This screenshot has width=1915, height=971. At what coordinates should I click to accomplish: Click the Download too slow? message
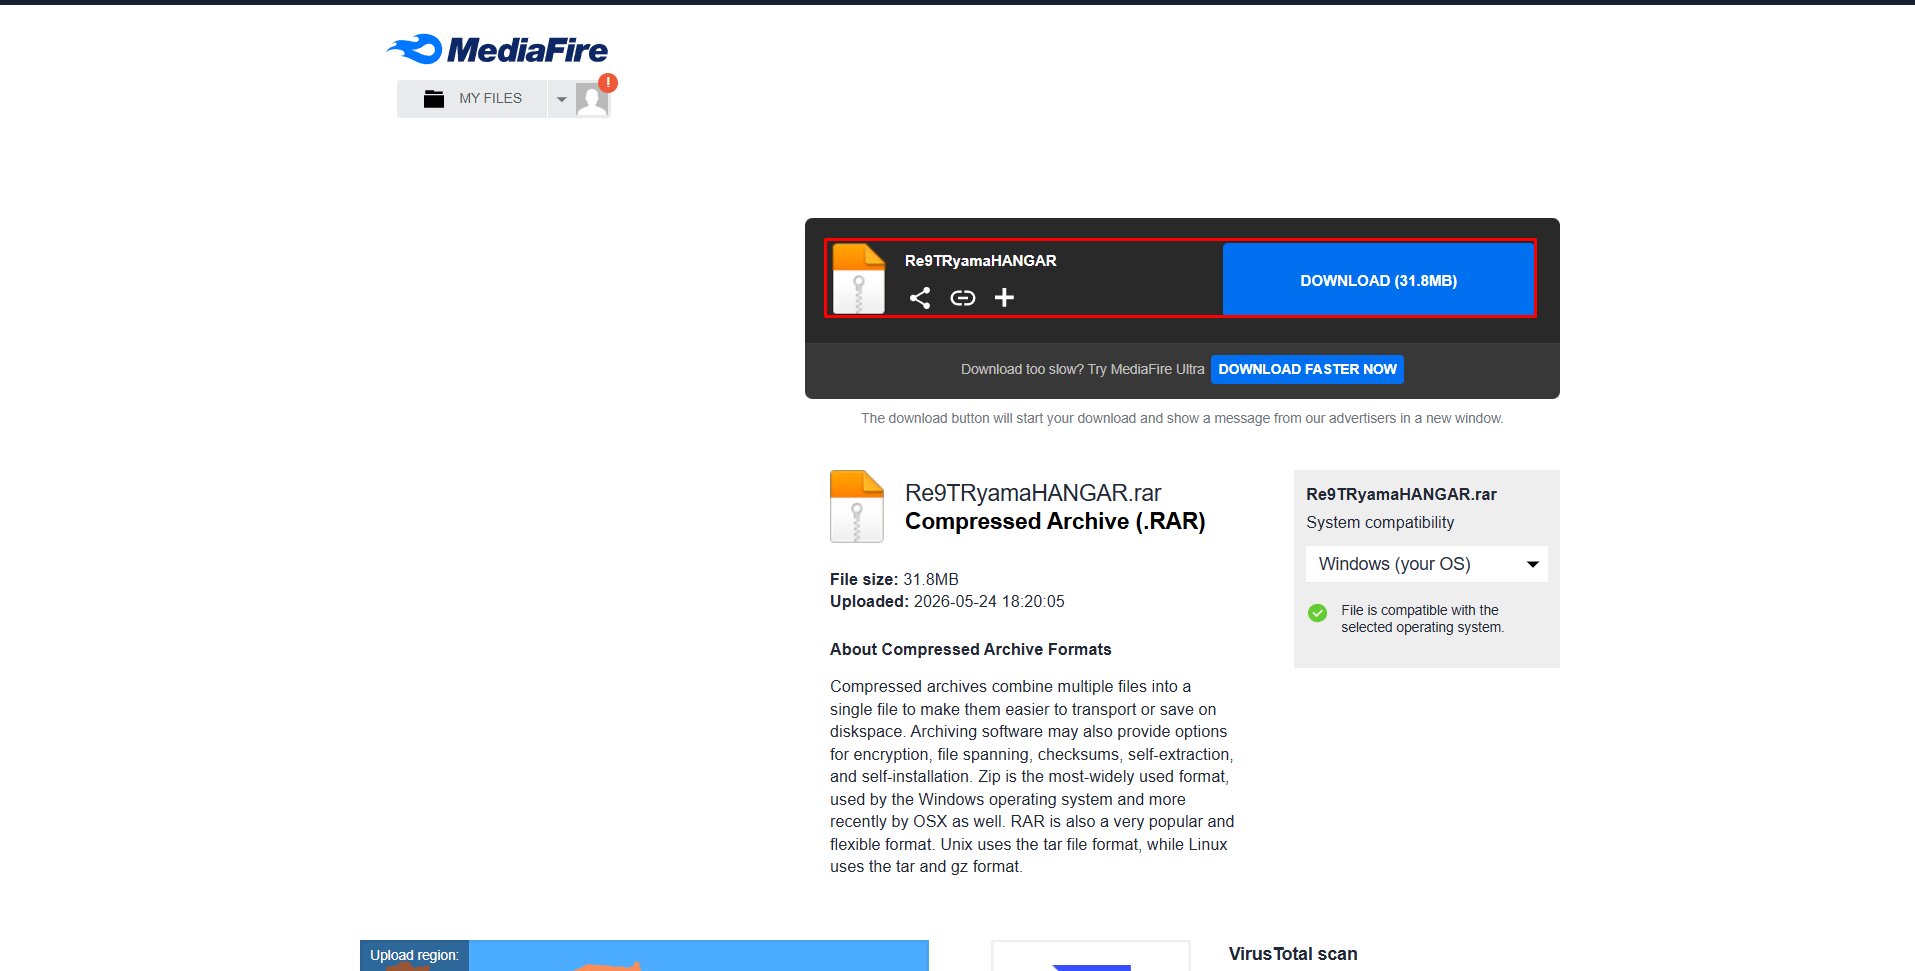(x=1082, y=369)
